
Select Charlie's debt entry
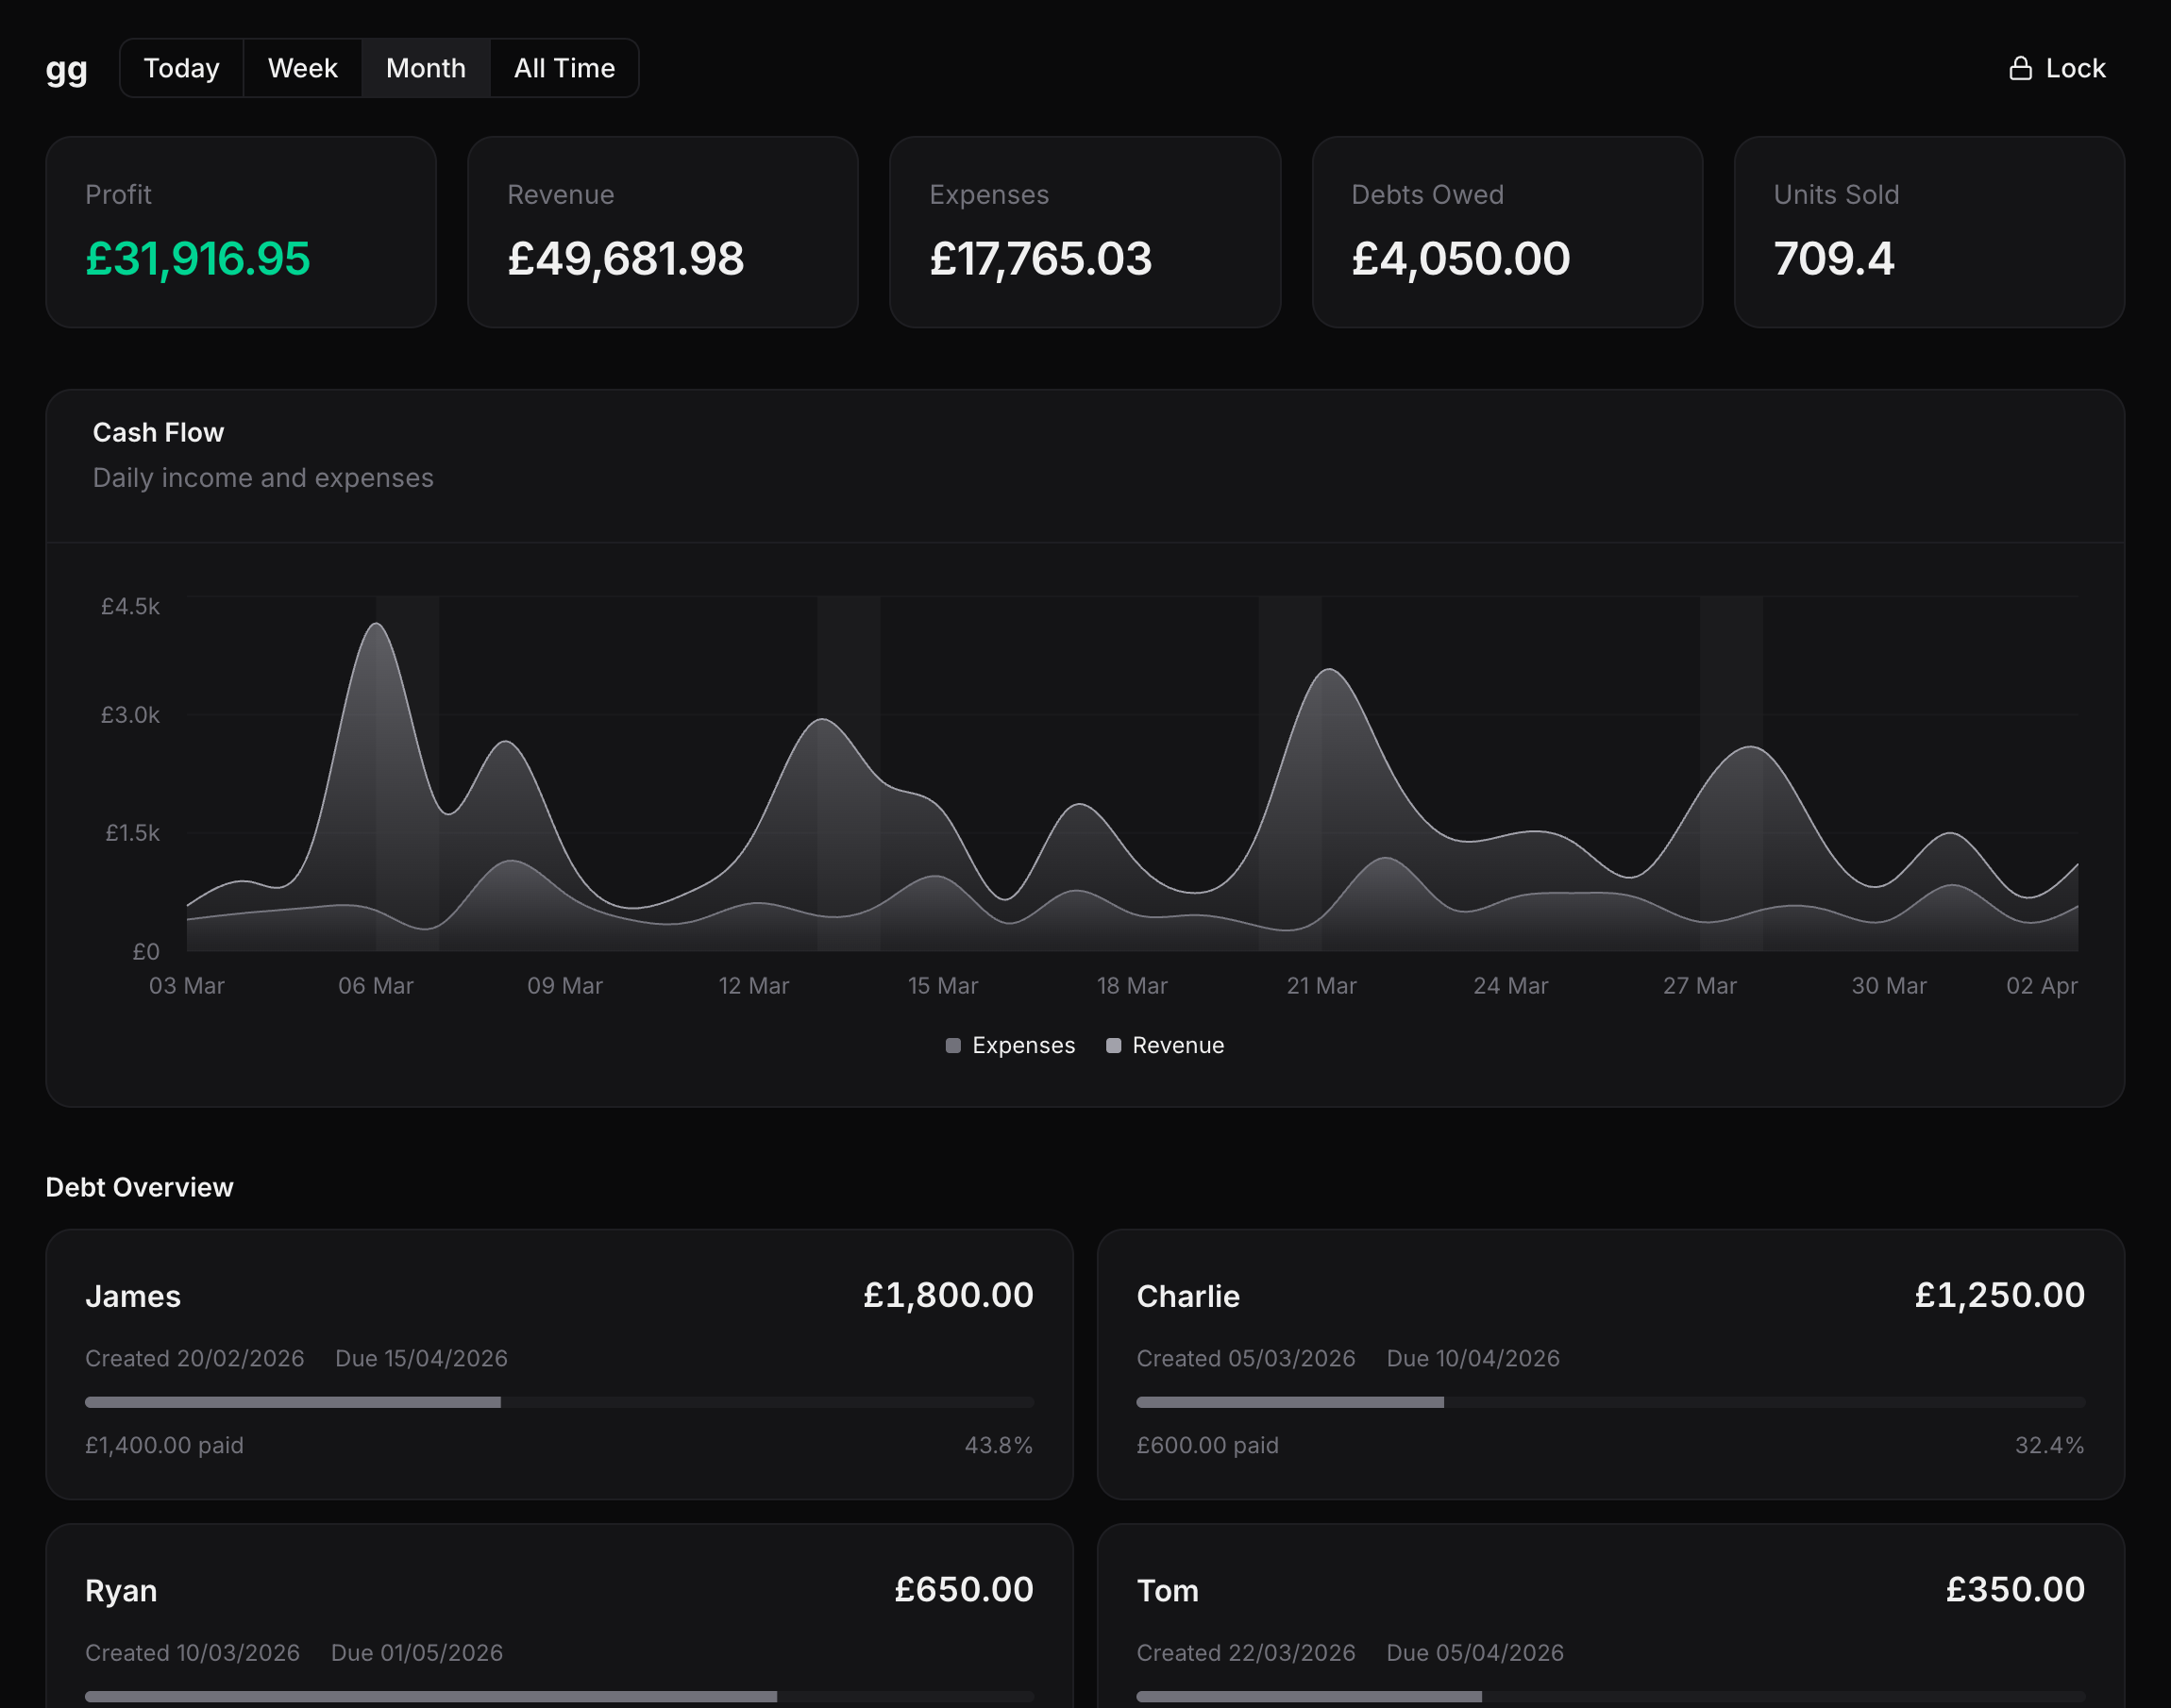(1610, 1365)
